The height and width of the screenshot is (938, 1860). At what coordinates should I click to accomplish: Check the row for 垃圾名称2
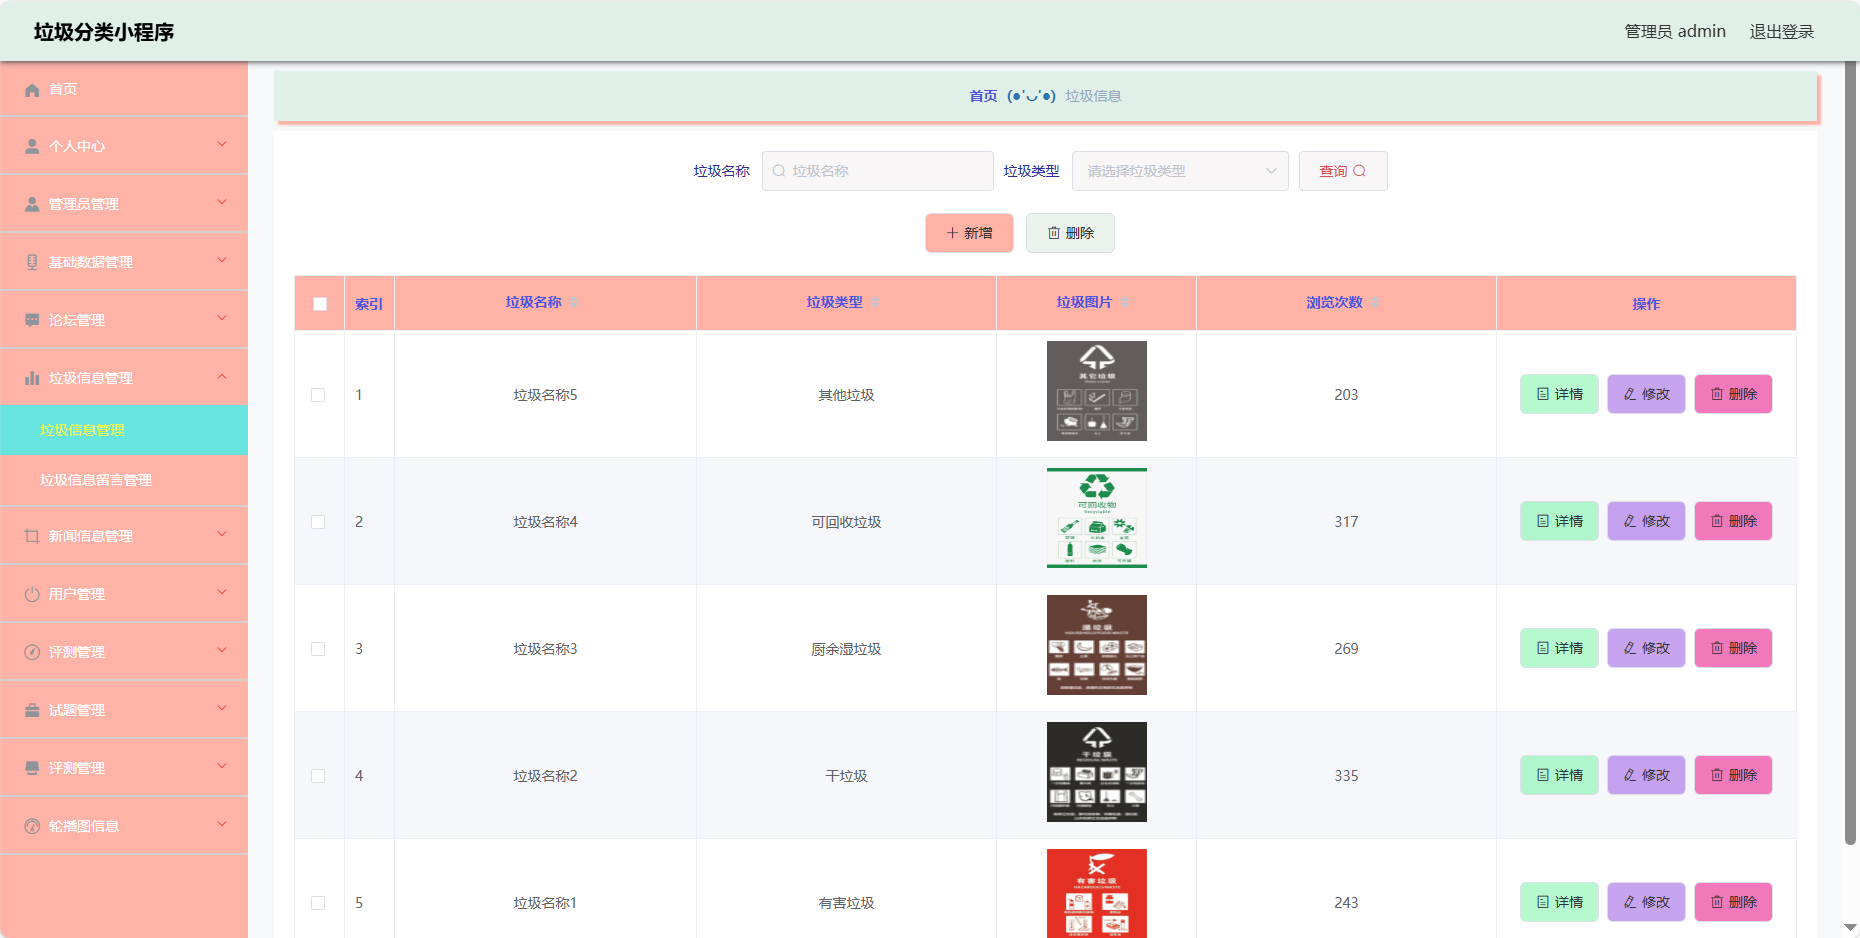tap(318, 776)
